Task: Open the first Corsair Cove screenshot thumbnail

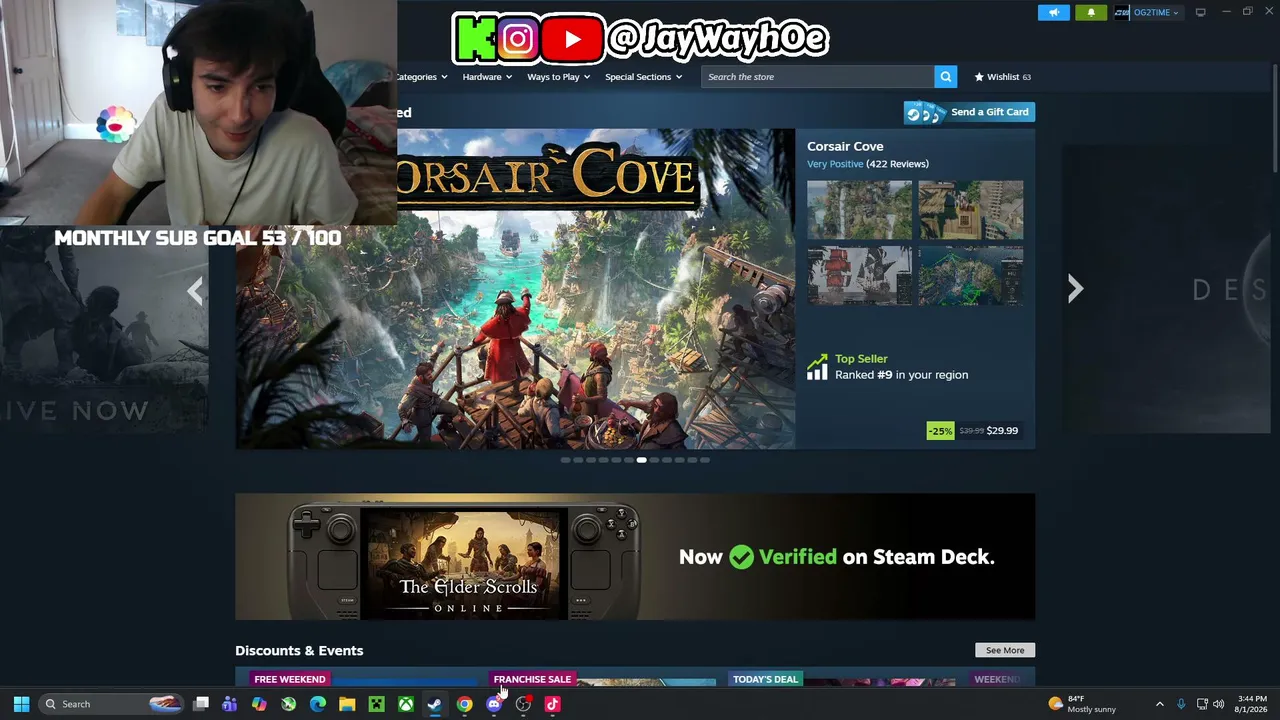Action: 860,210
